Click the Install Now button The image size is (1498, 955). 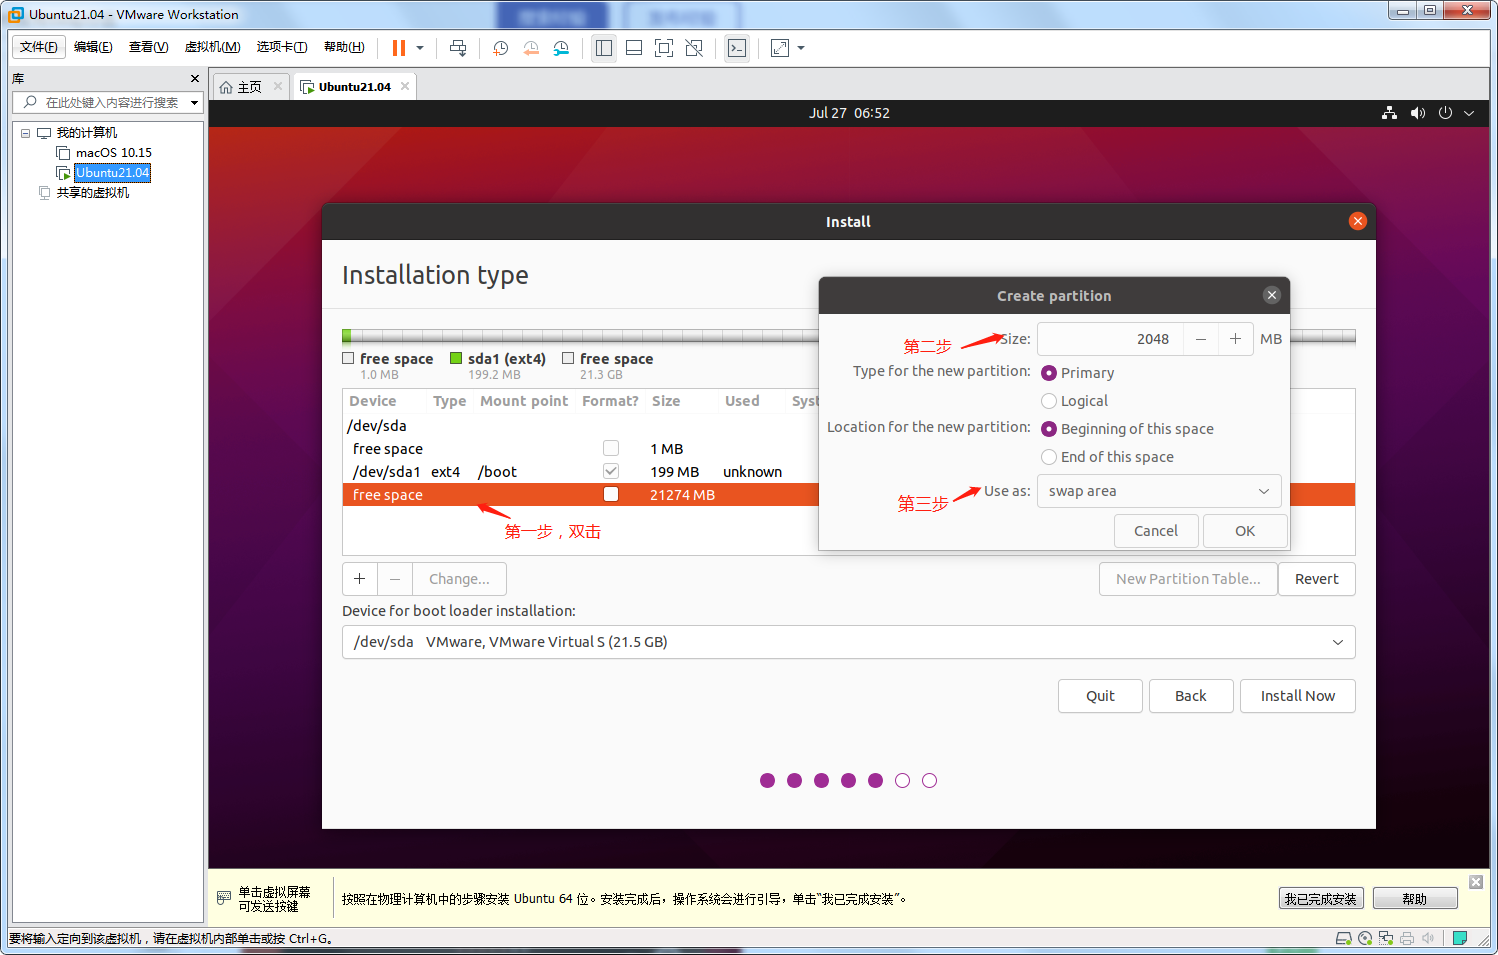click(1298, 696)
